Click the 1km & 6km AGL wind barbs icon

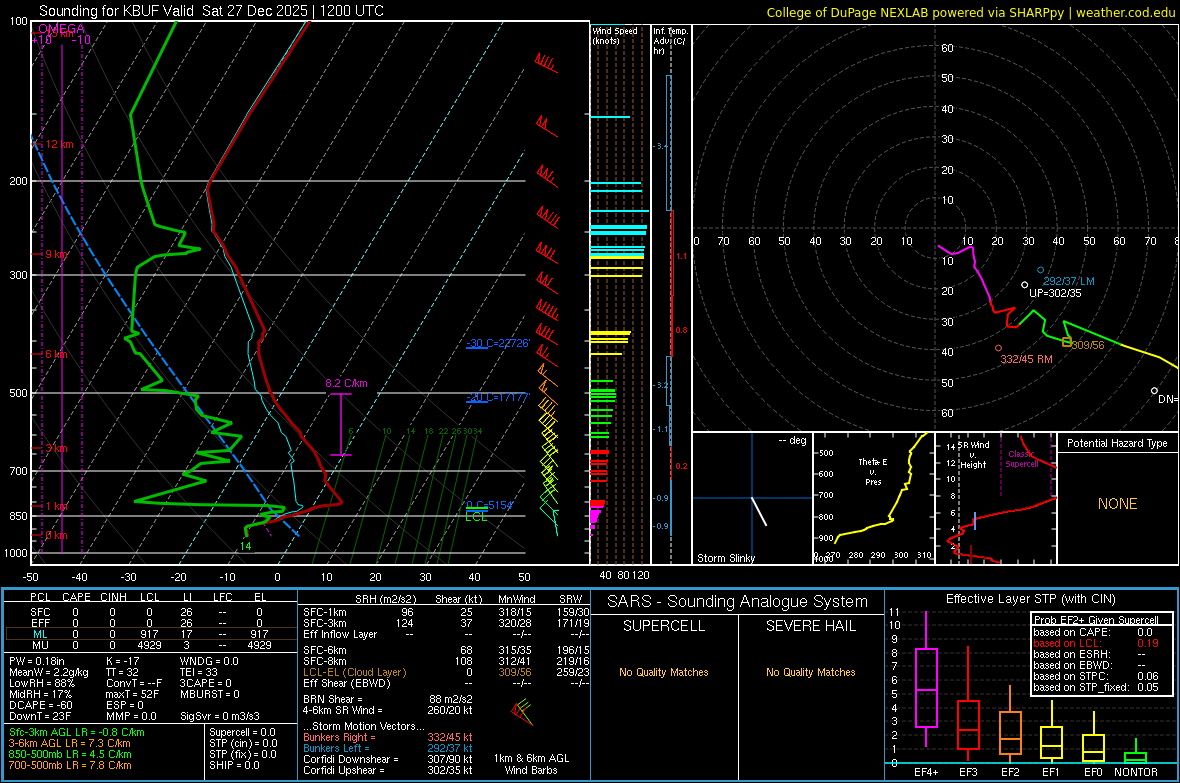(x=521, y=711)
